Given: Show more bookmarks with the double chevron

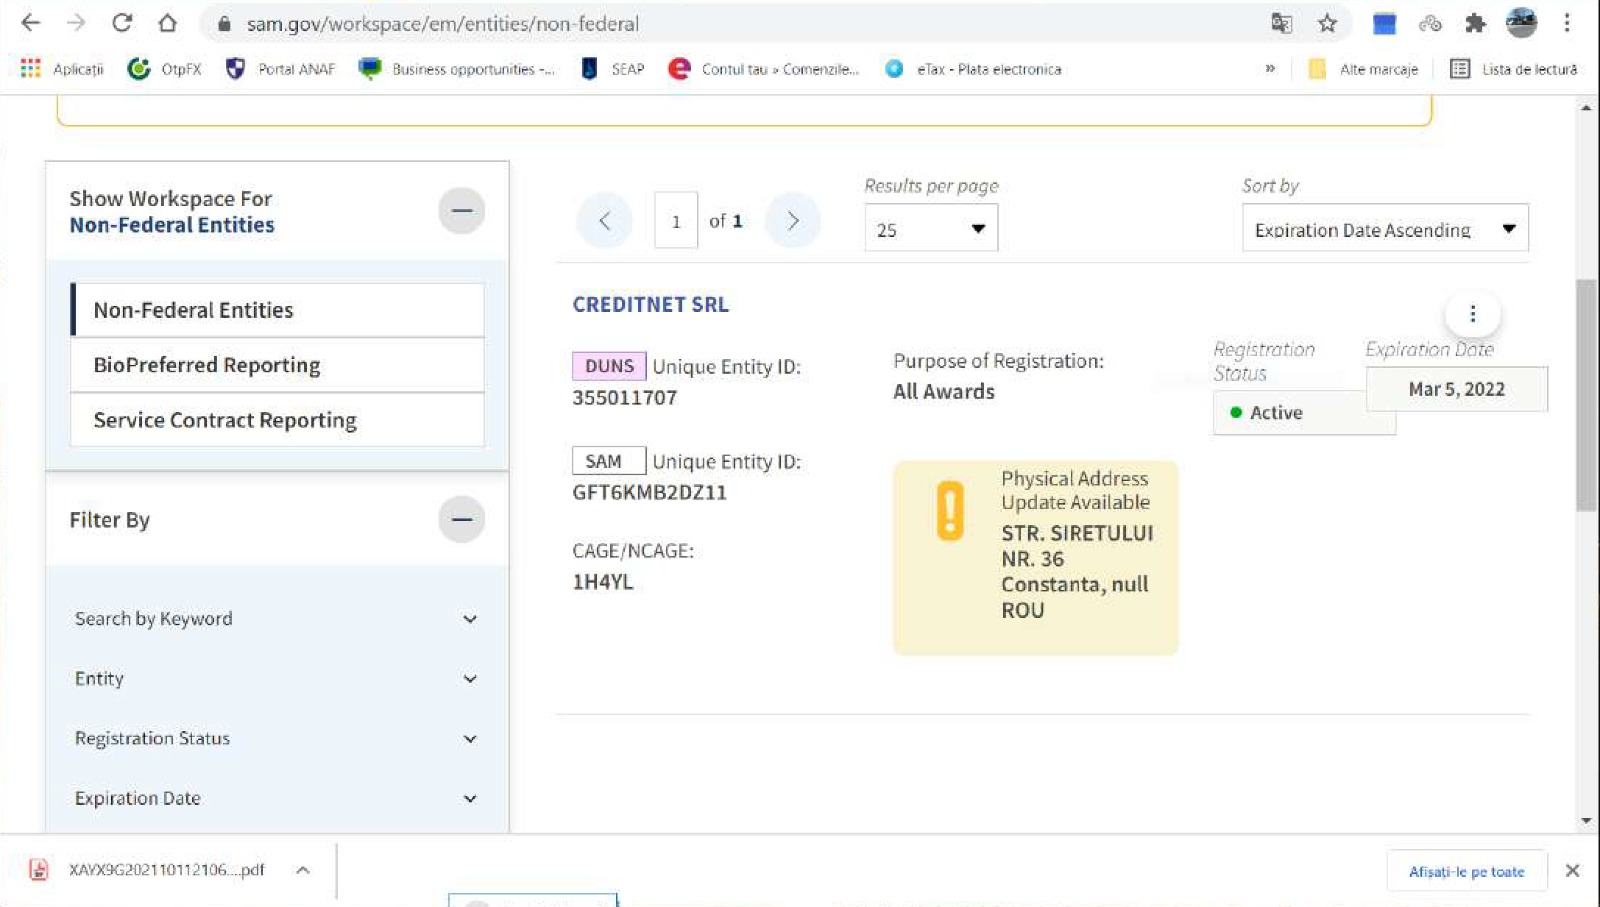Looking at the screenshot, I should pos(1270,69).
